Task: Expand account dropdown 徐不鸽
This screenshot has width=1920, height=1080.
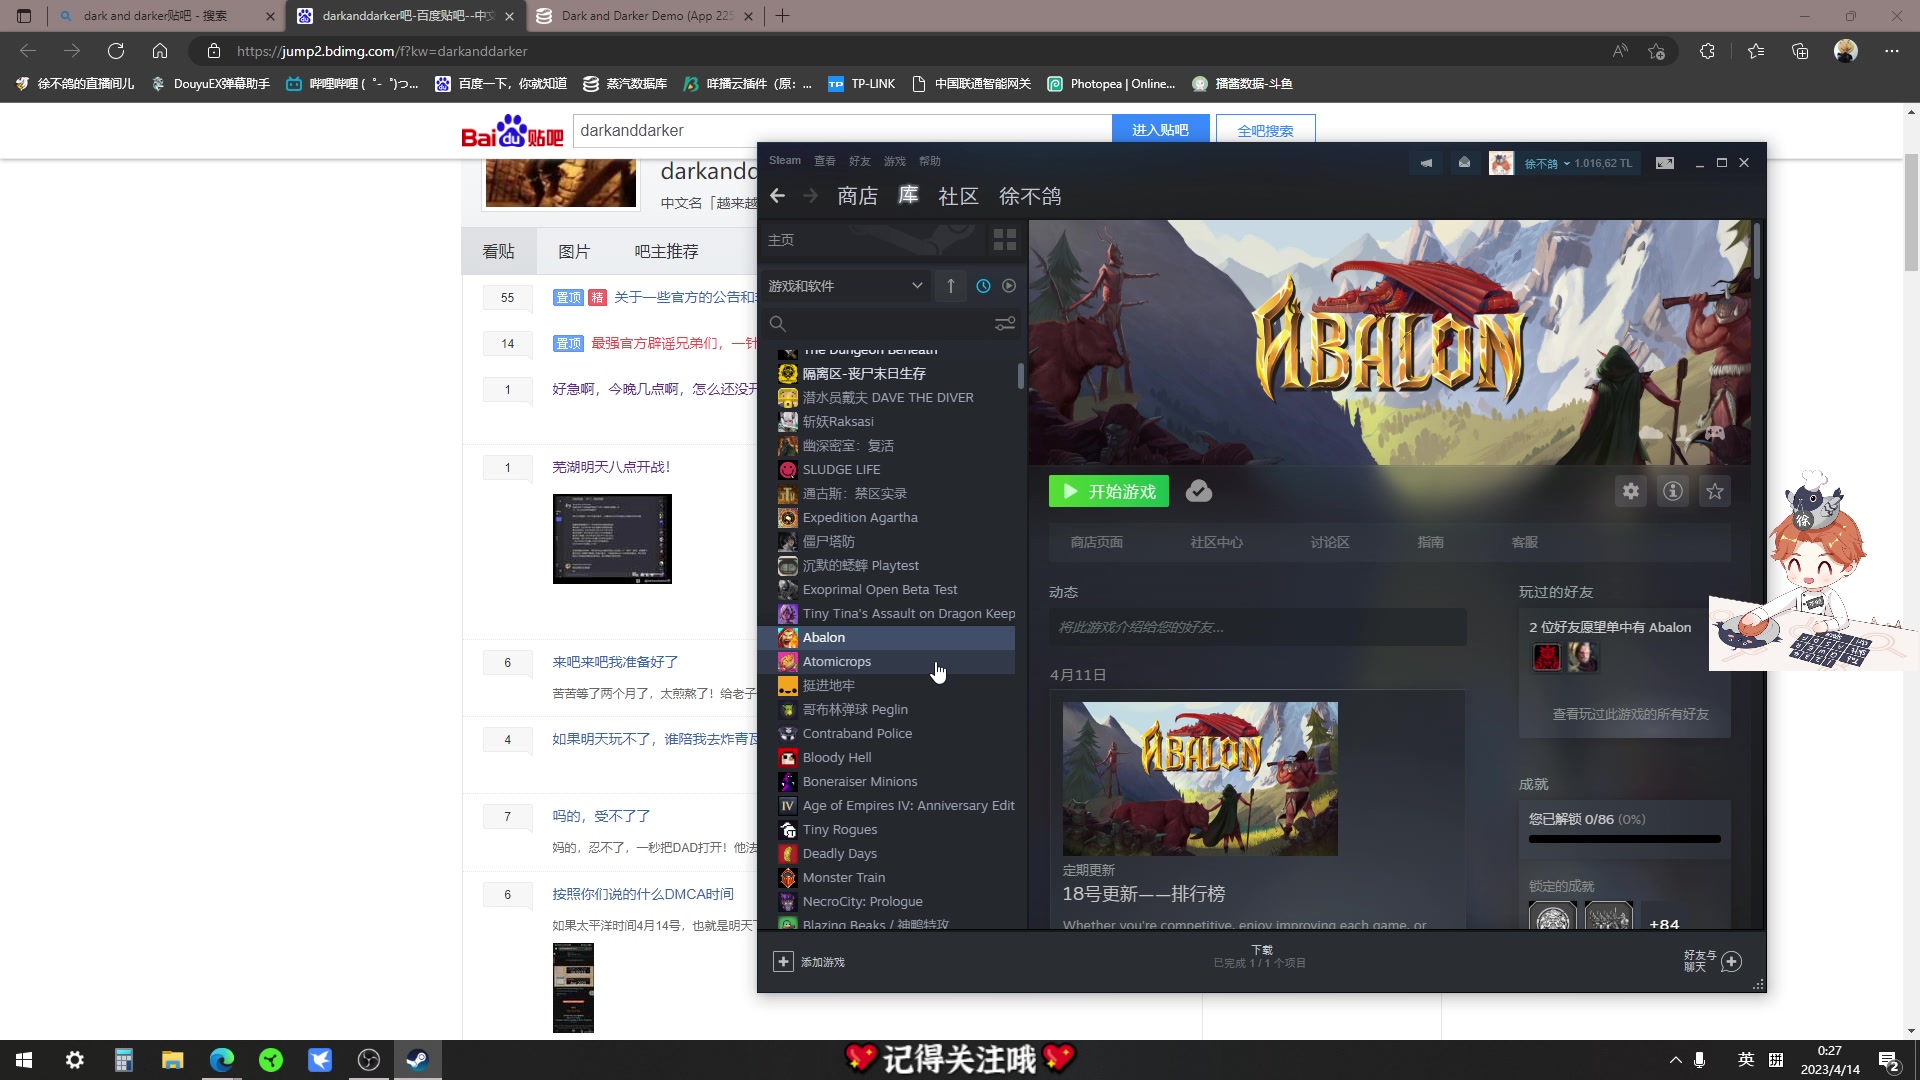Action: tap(1546, 163)
